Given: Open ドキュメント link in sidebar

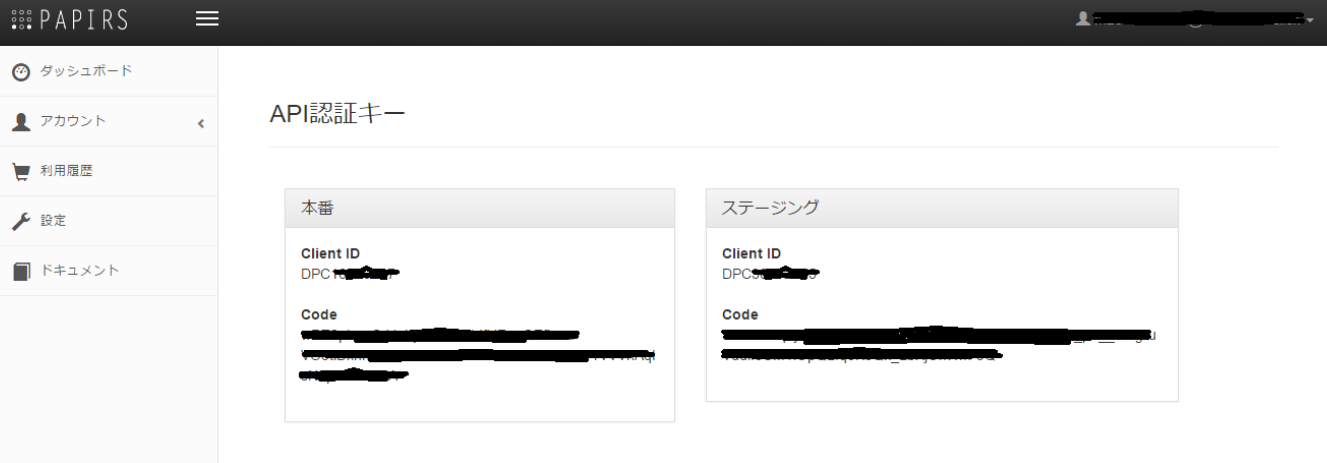Looking at the screenshot, I should click(80, 270).
